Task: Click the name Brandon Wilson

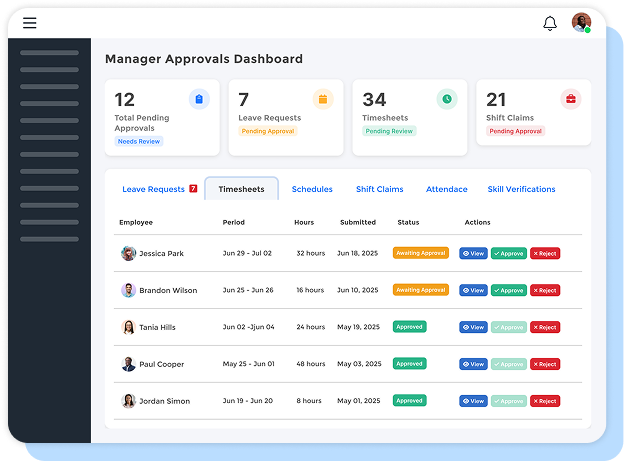Action: click(x=168, y=291)
